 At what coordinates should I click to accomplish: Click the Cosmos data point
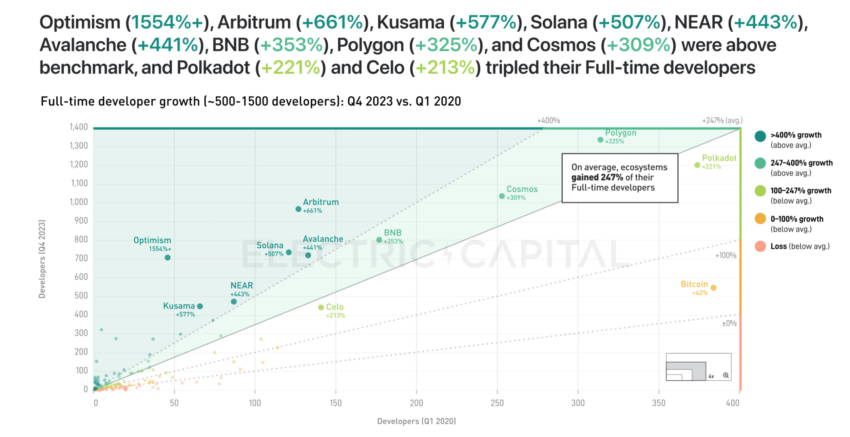coord(501,196)
